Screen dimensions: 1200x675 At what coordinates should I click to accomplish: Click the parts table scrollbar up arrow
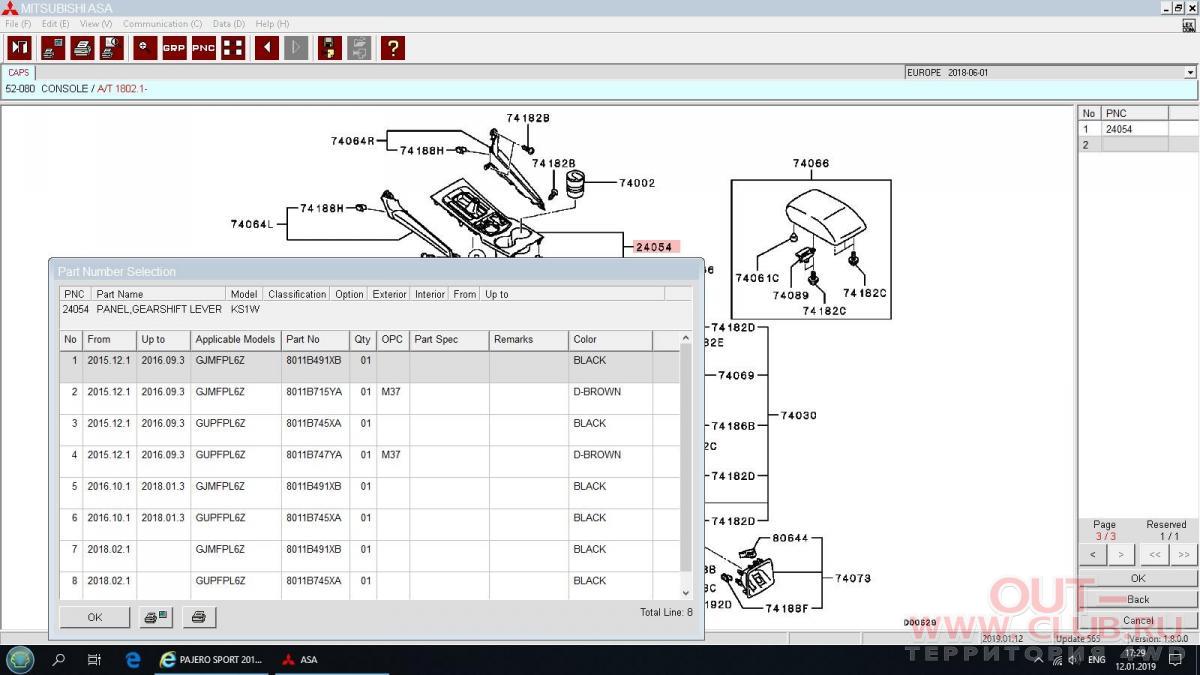[x=686, y=339]
